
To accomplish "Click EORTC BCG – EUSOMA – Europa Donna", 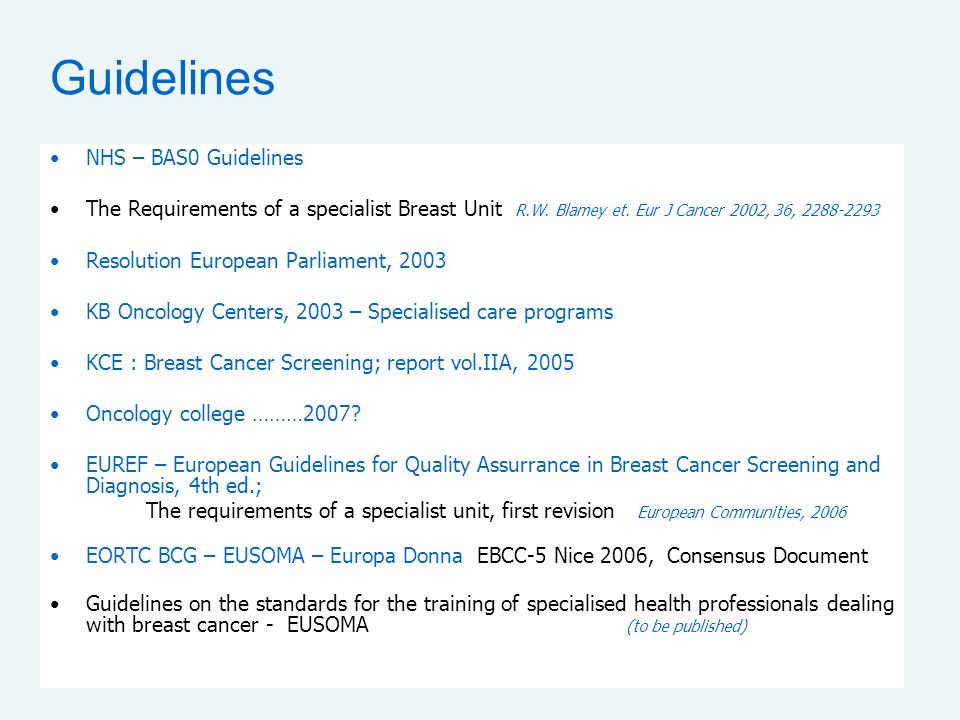I will [274, 556].
